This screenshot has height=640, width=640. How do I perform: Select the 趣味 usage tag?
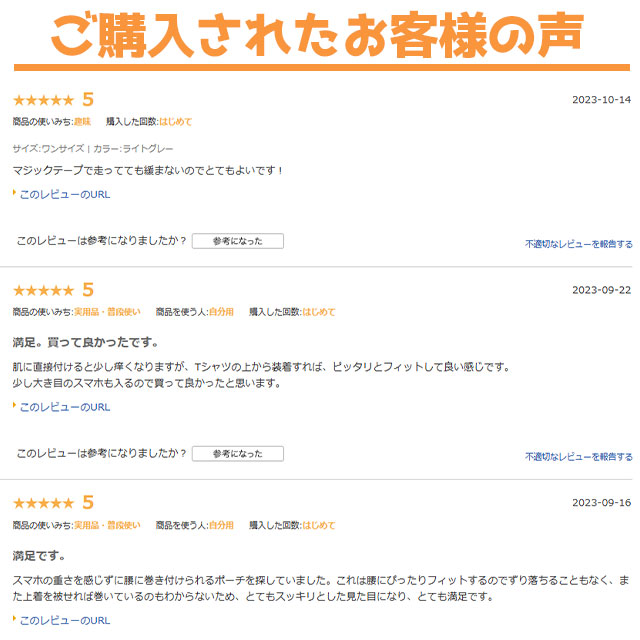pyautogui.click(x=82, y=122)
